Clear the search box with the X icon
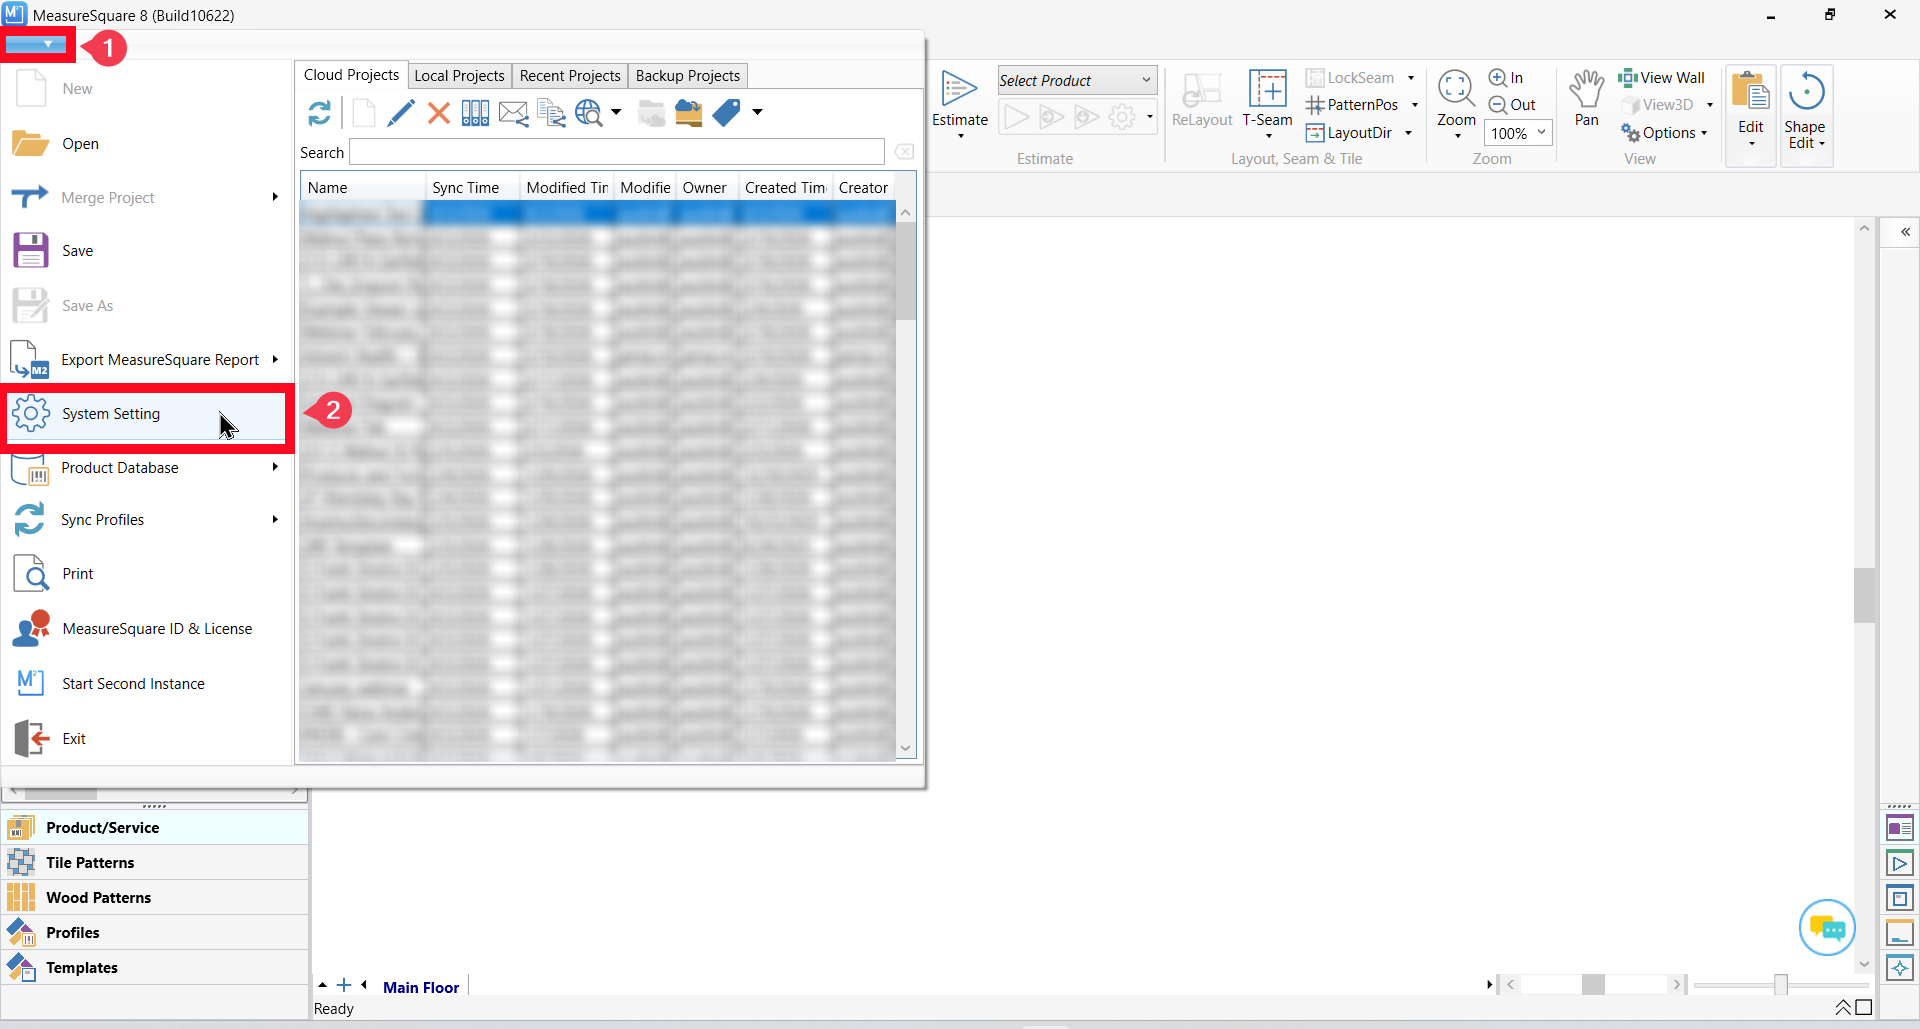 (x=904, y=152)
